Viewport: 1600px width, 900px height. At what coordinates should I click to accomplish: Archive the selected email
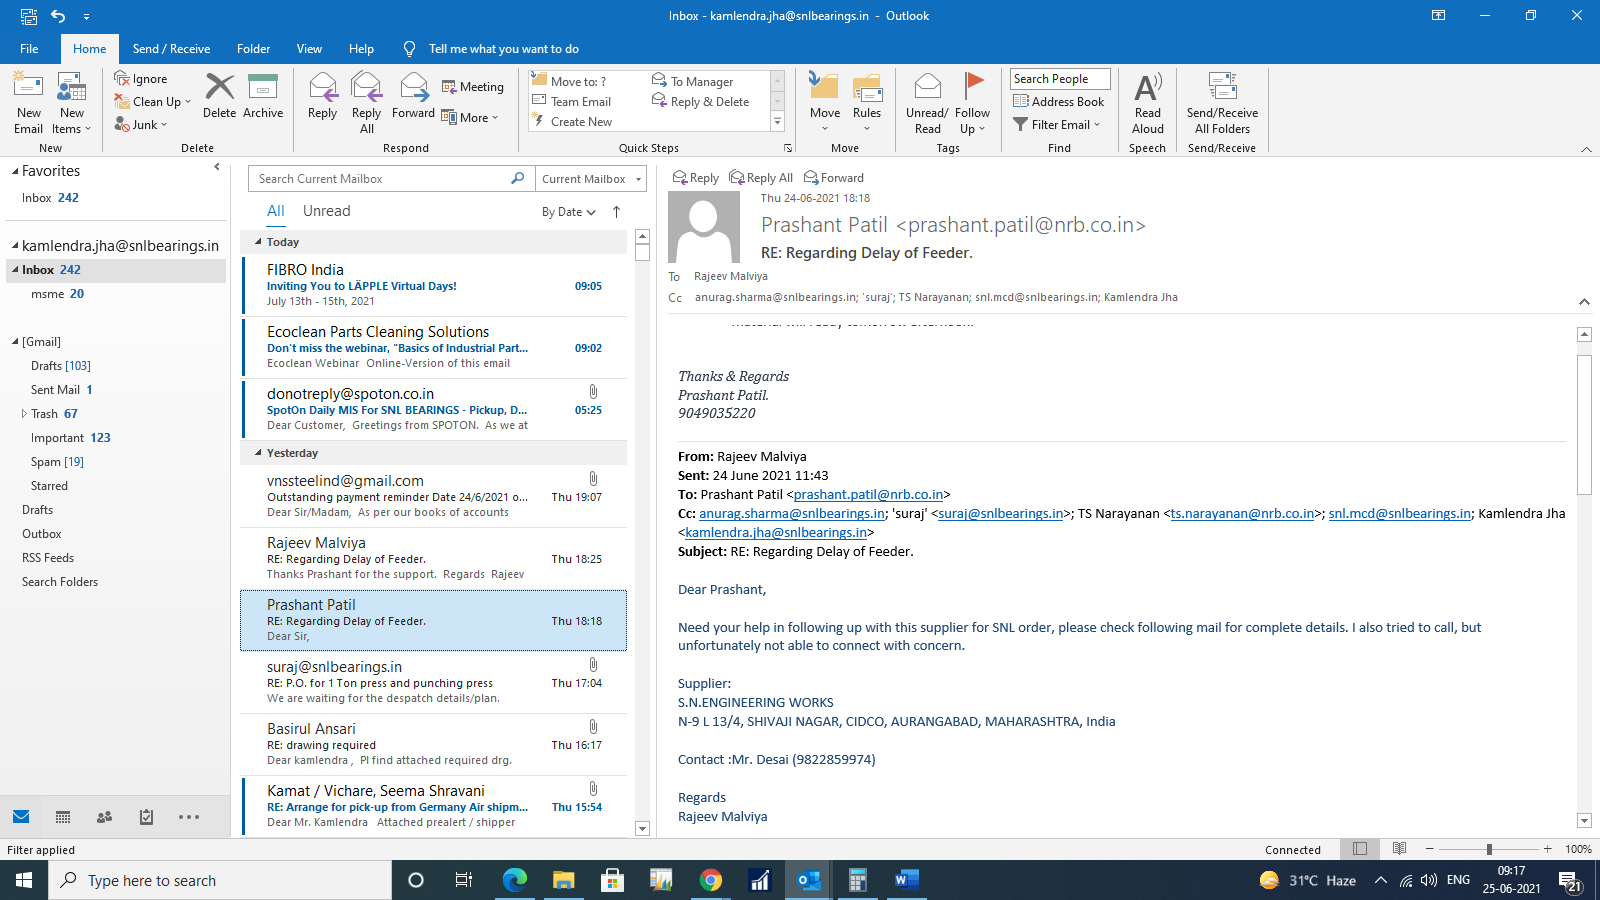pos(263,96)
